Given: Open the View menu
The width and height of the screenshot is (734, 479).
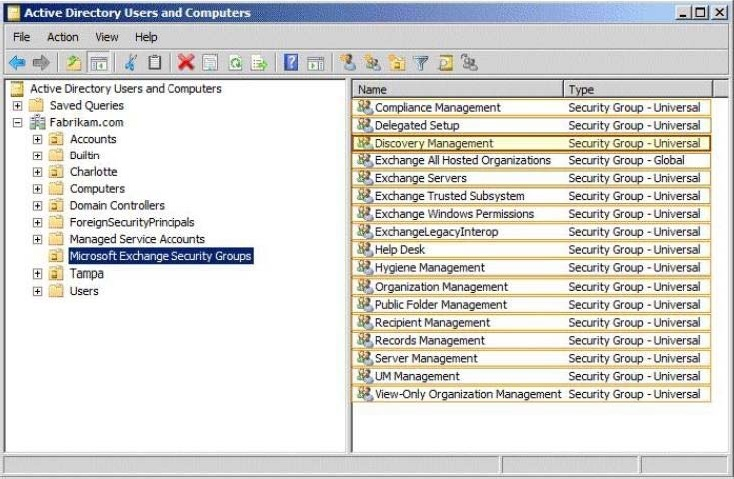Looking at the screenshot, I should coord(107,37).
